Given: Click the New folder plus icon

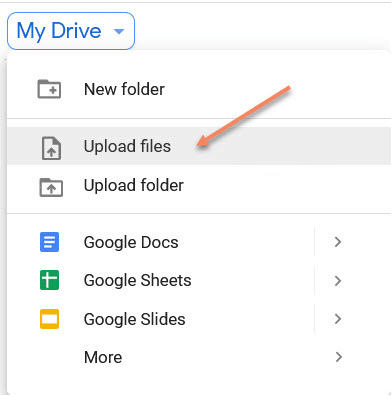Looking at the screenshot, I should (49, 89).
